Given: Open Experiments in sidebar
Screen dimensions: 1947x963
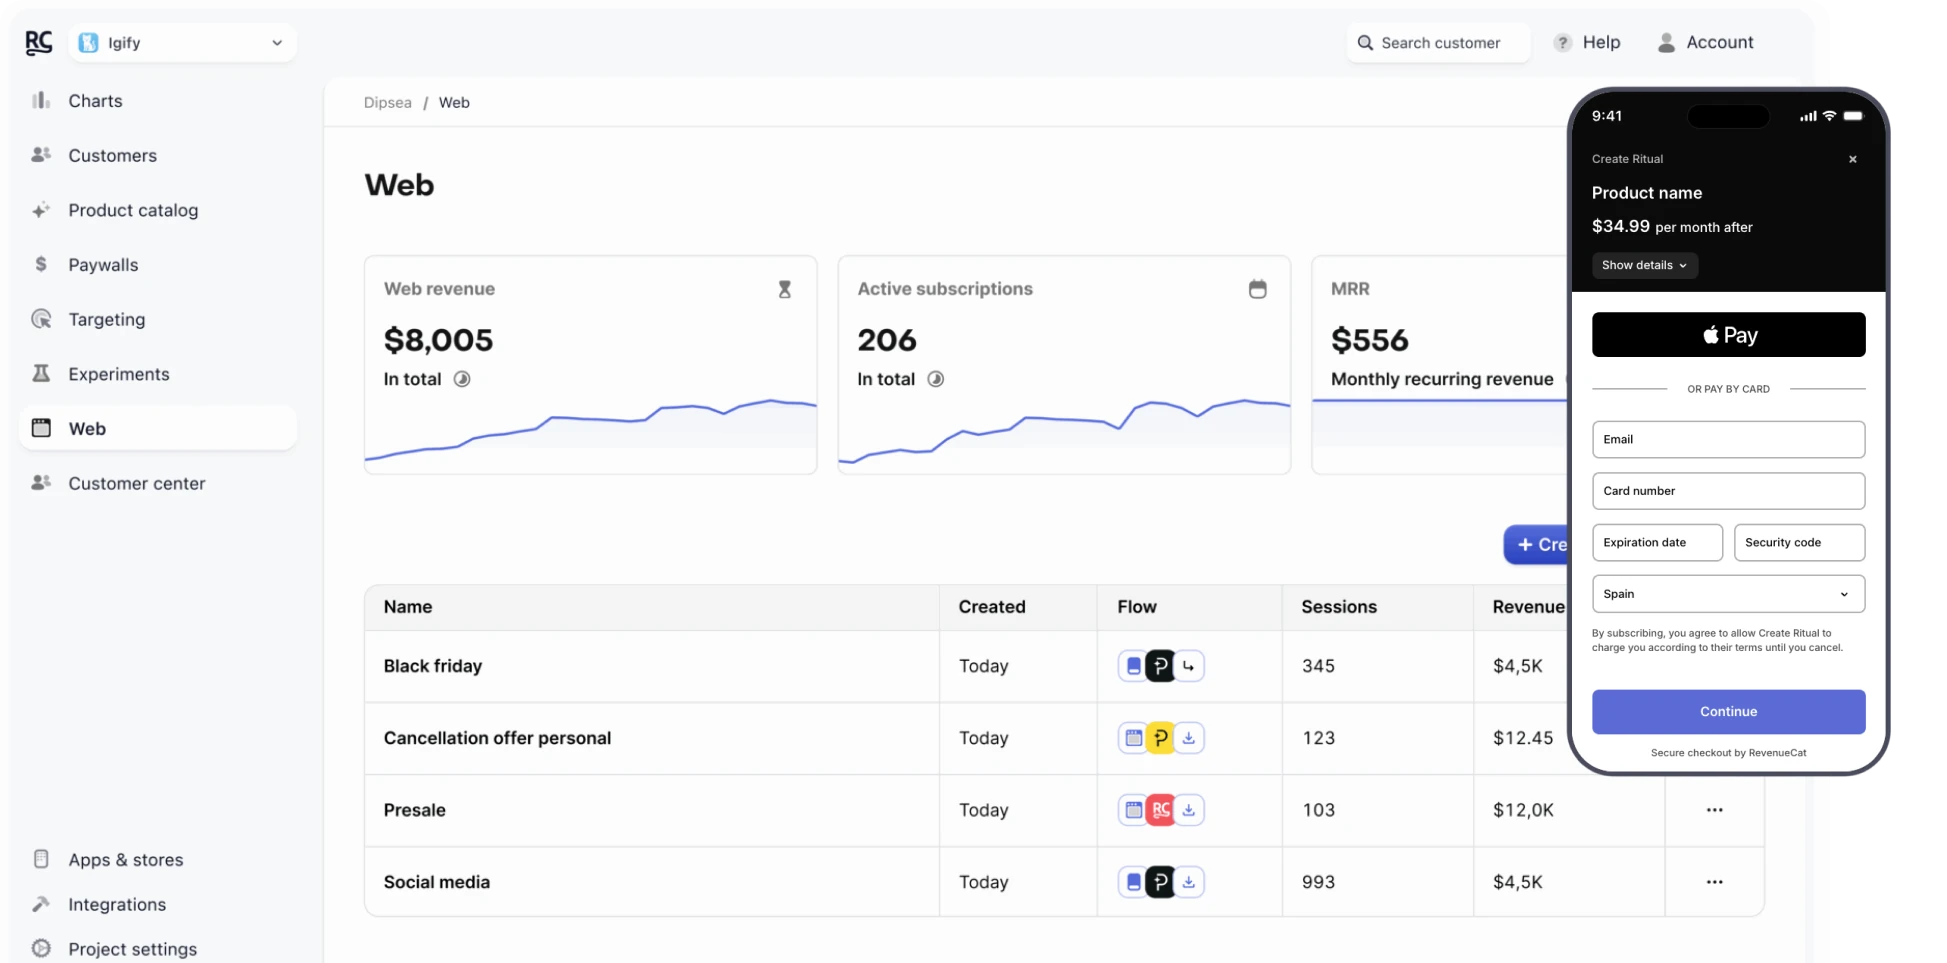Looking at the screenshot, I should click(118, 374).
